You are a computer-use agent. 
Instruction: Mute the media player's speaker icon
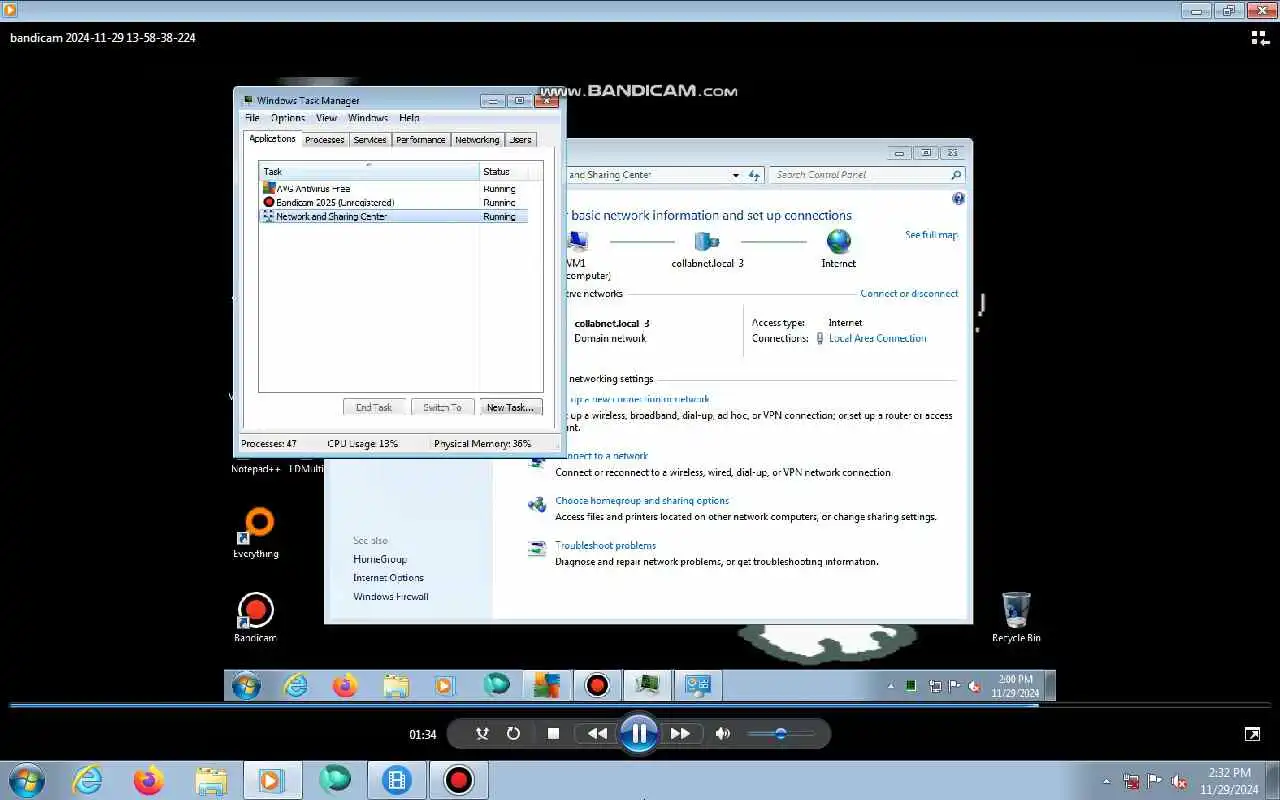coord(723,733)
